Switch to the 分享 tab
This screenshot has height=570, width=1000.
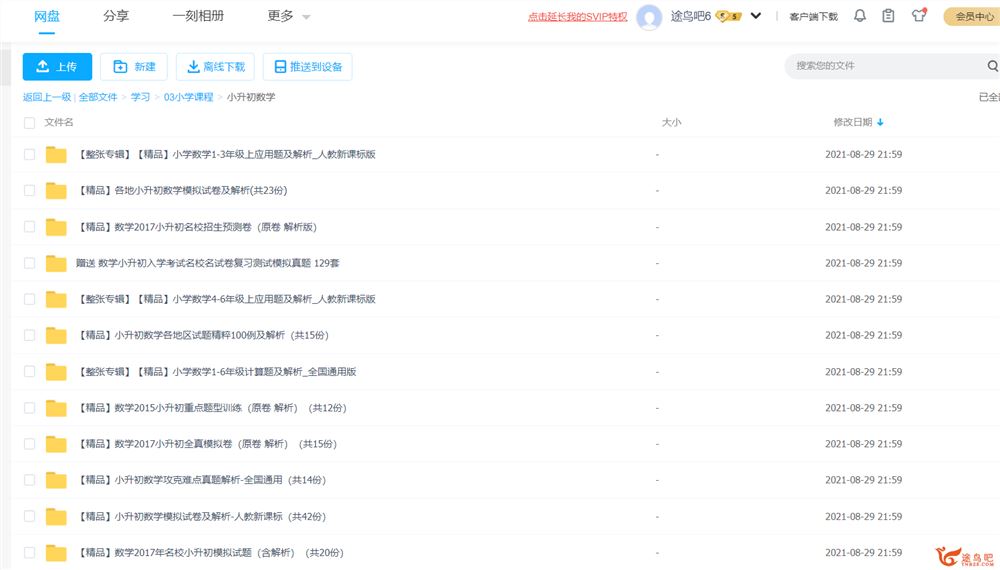click(x=116, y=16)
